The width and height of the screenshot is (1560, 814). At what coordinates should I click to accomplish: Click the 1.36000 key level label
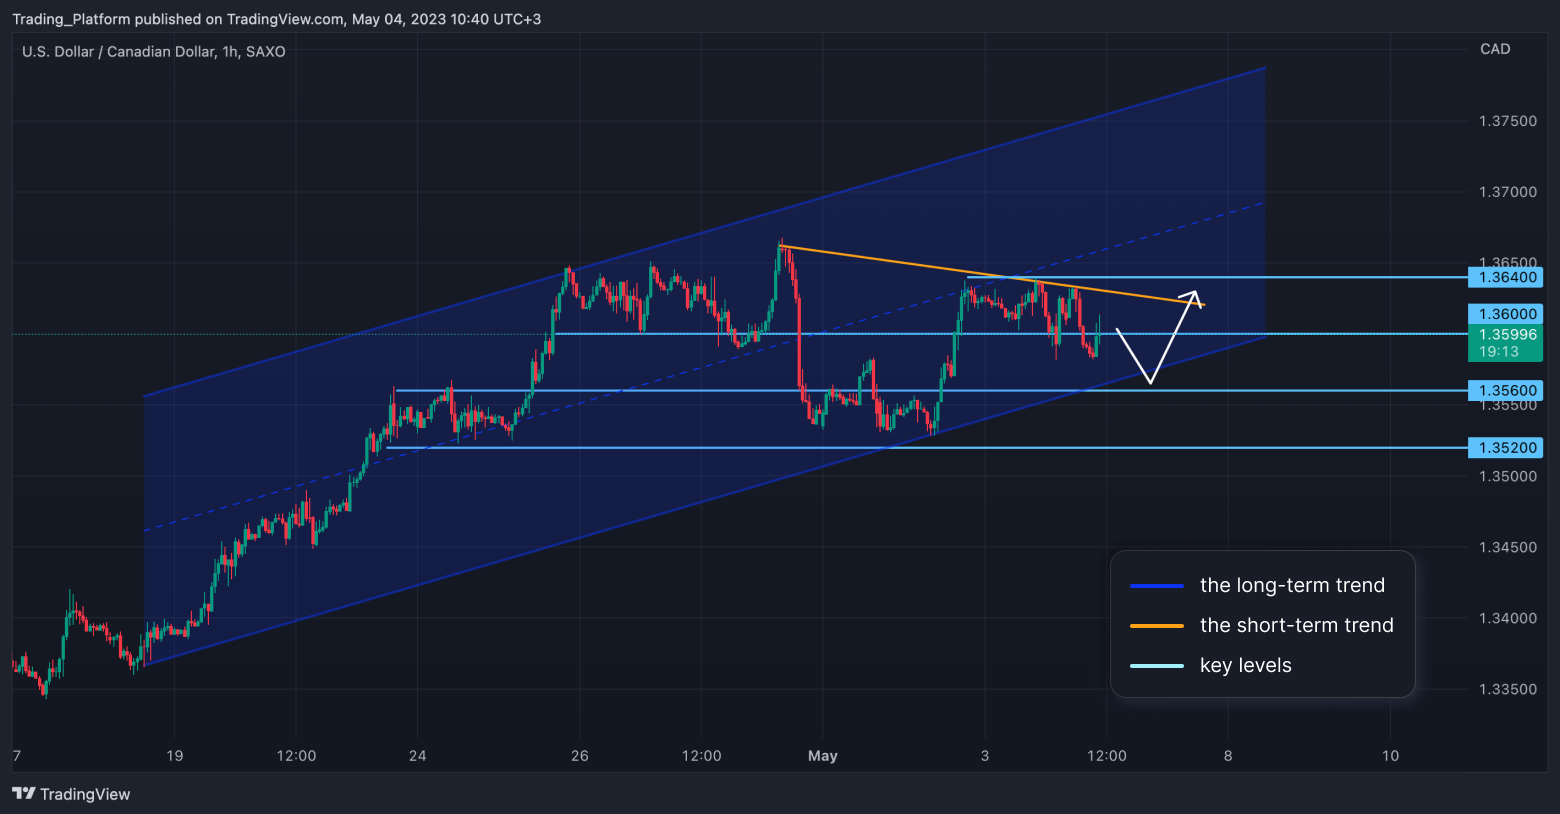[1505, 314]
